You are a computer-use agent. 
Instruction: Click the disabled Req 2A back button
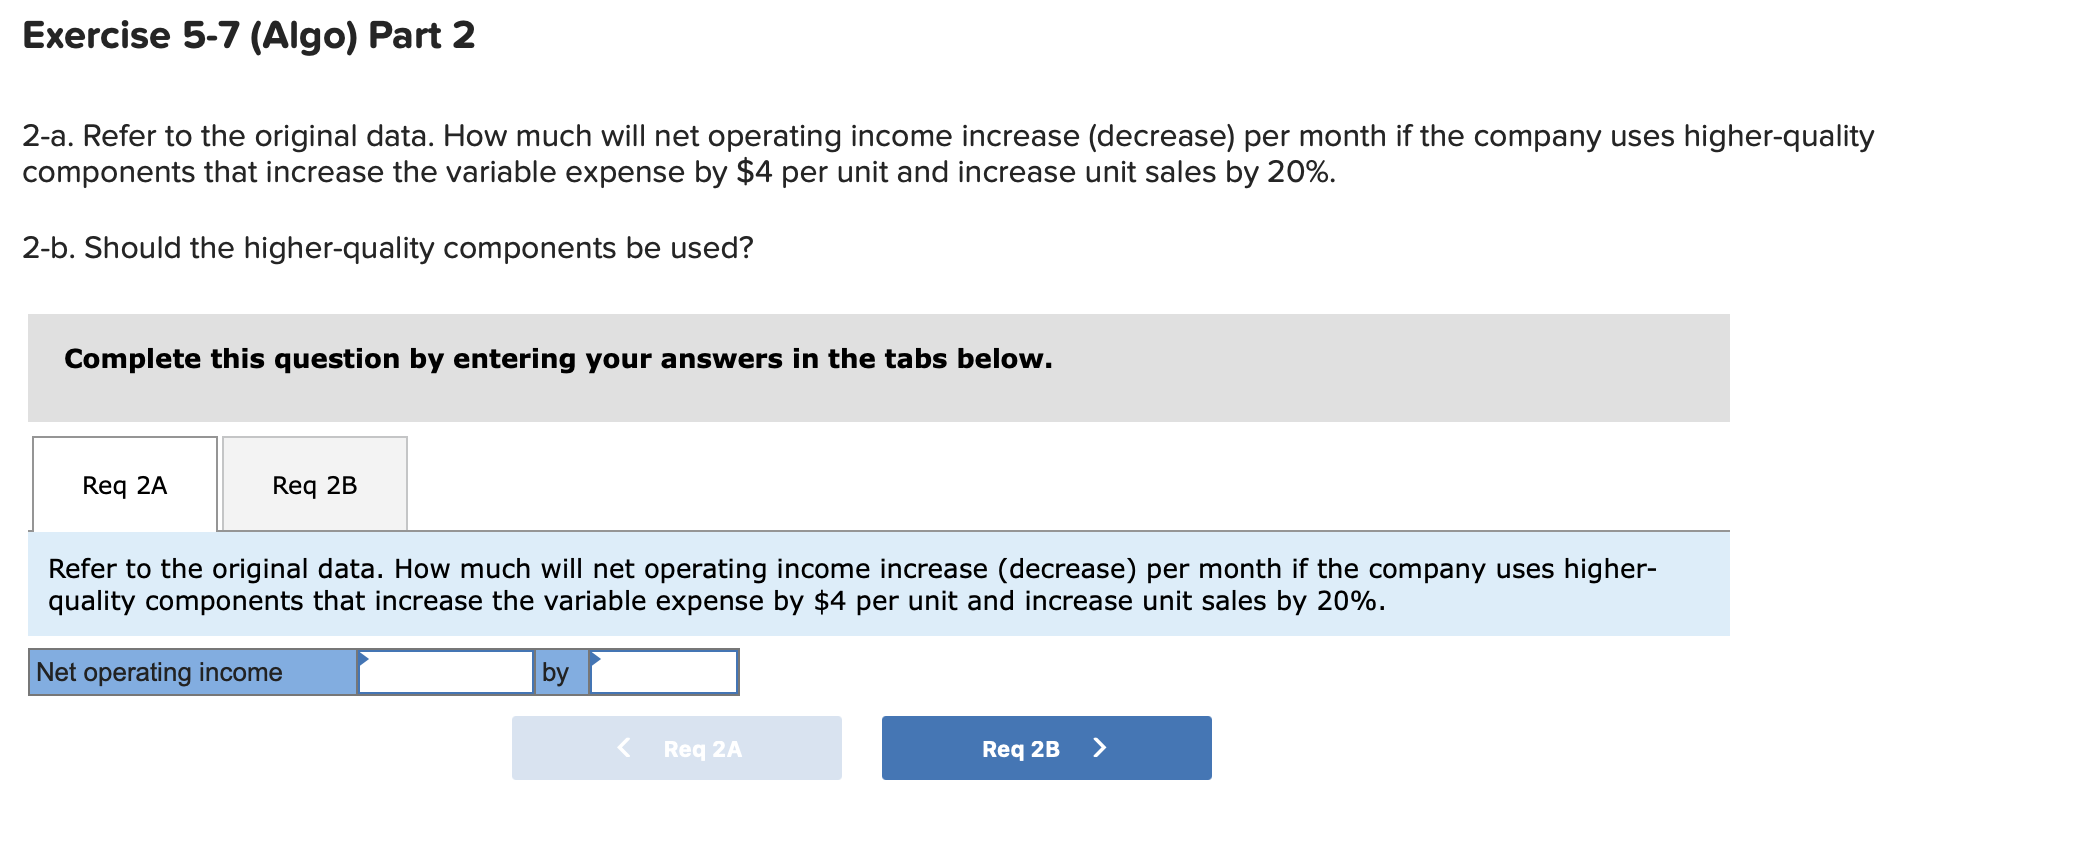[676, 747]
